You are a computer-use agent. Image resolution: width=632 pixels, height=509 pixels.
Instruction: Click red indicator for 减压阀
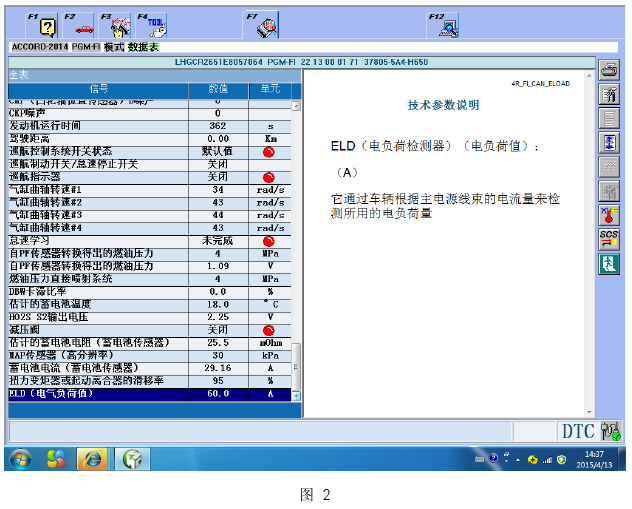pyautogui.click(x=269, y=330)
